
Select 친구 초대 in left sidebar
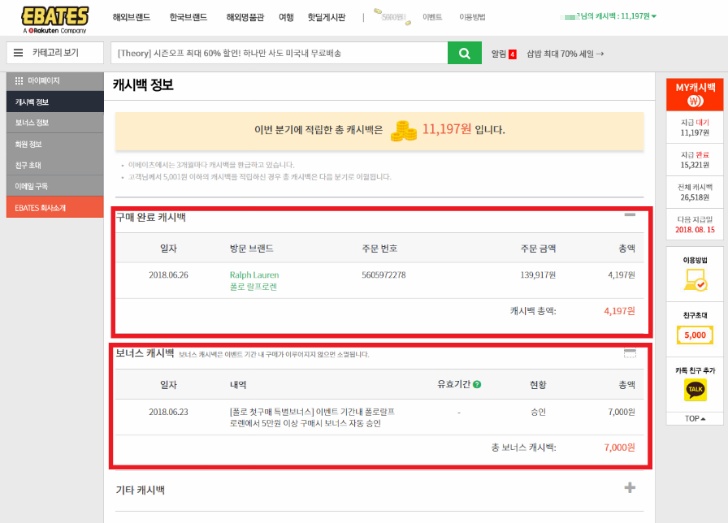tap(55, 165)
